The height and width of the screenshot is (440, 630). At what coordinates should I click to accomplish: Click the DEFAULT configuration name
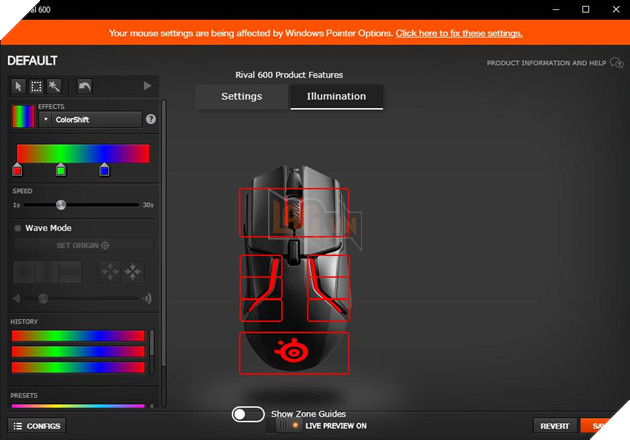point(32,61)
